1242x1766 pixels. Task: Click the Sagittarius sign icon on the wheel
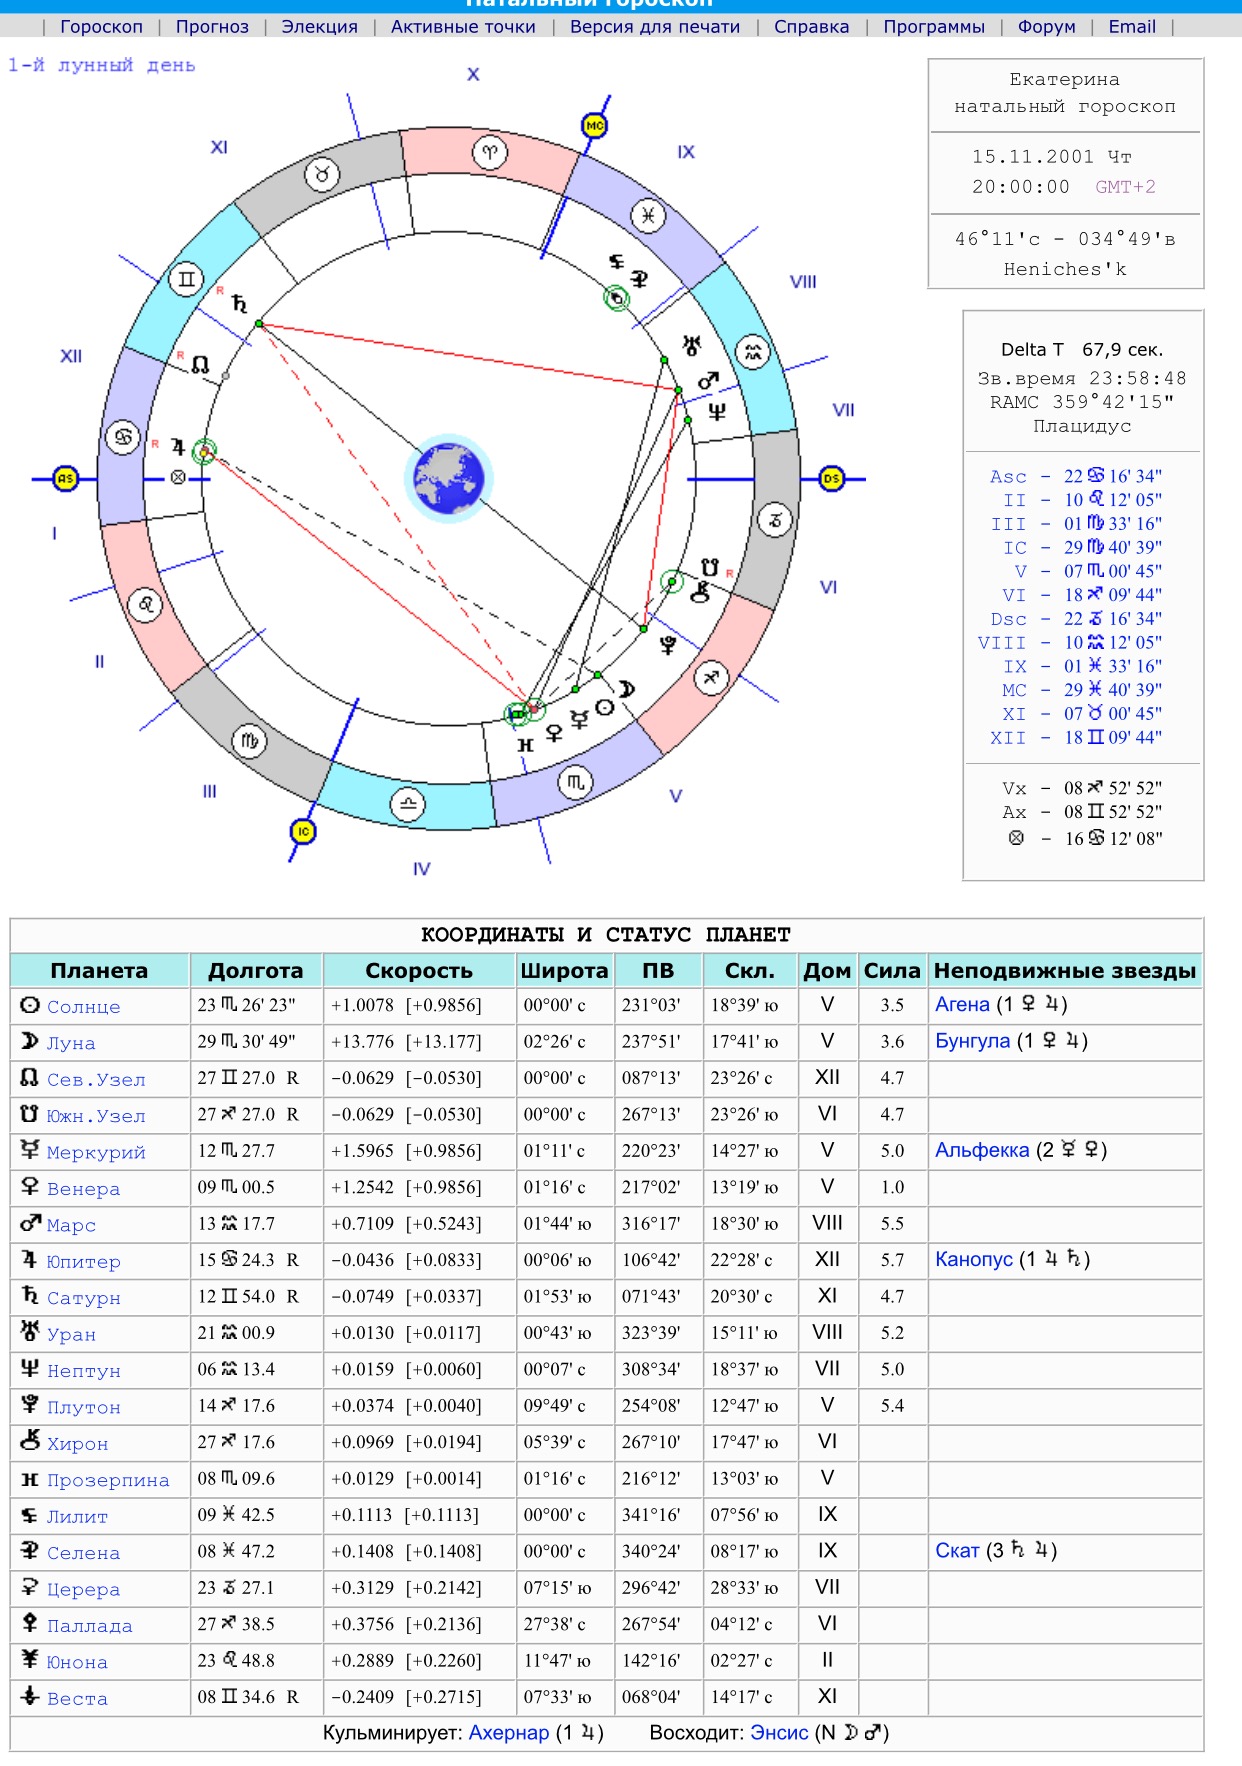[711, 678]
